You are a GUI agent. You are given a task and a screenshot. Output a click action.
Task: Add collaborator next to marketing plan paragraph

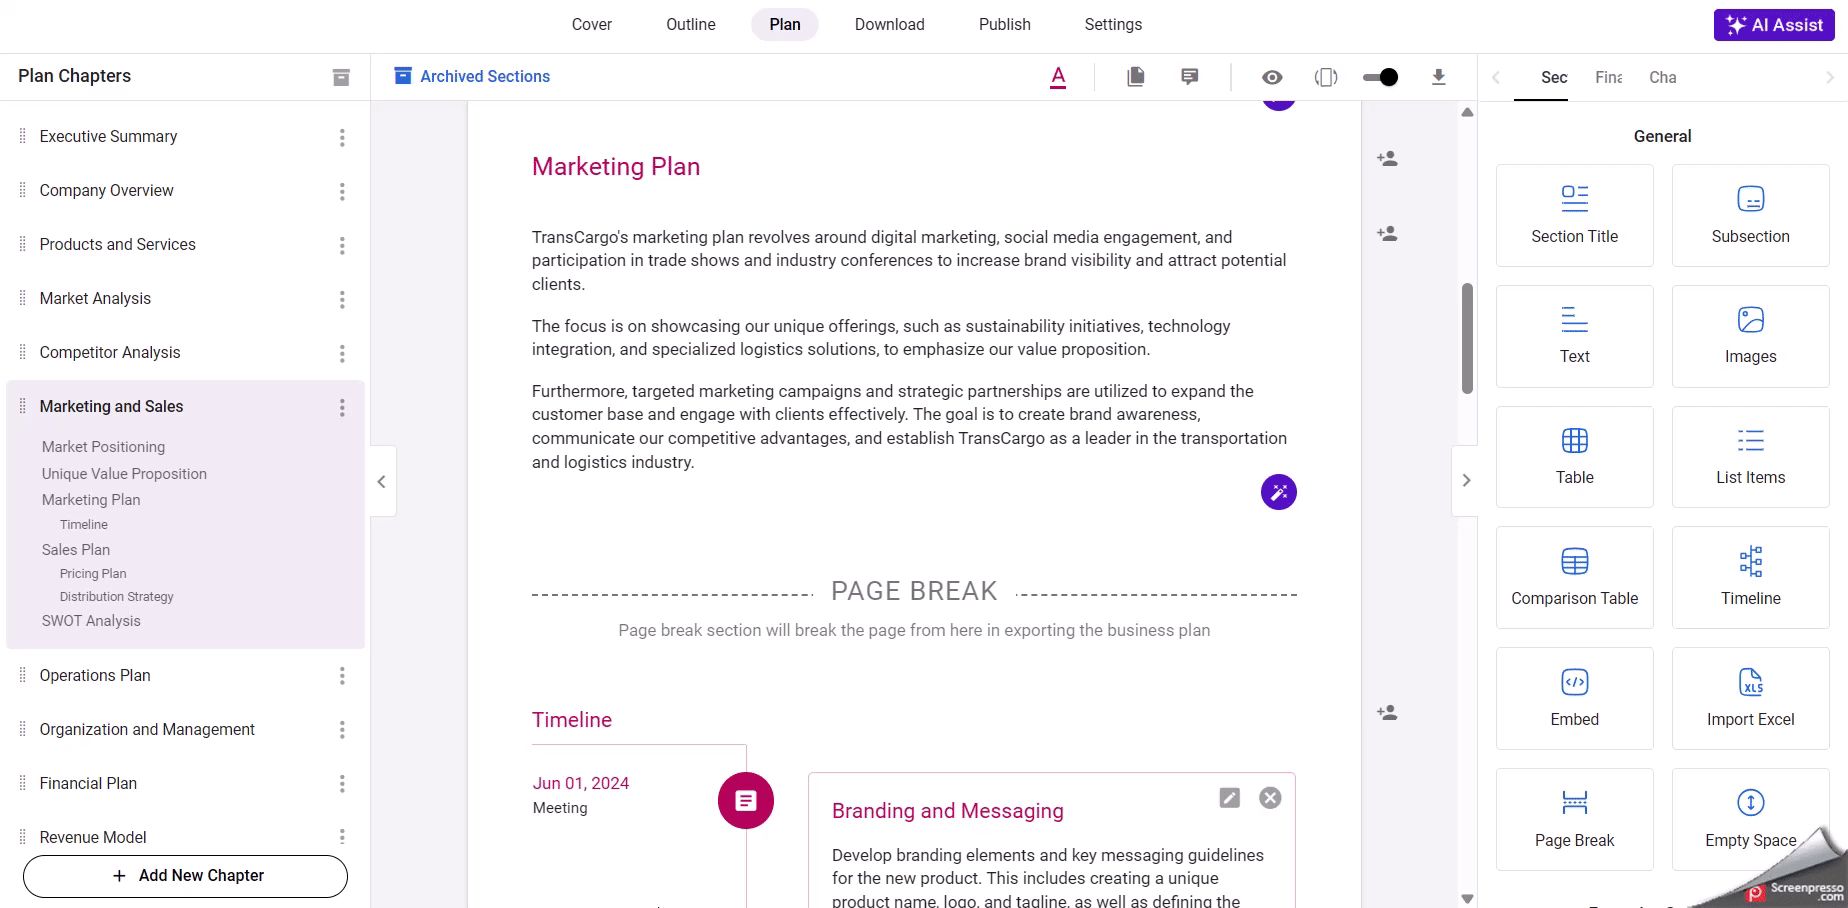click(x=1387, y=233)
